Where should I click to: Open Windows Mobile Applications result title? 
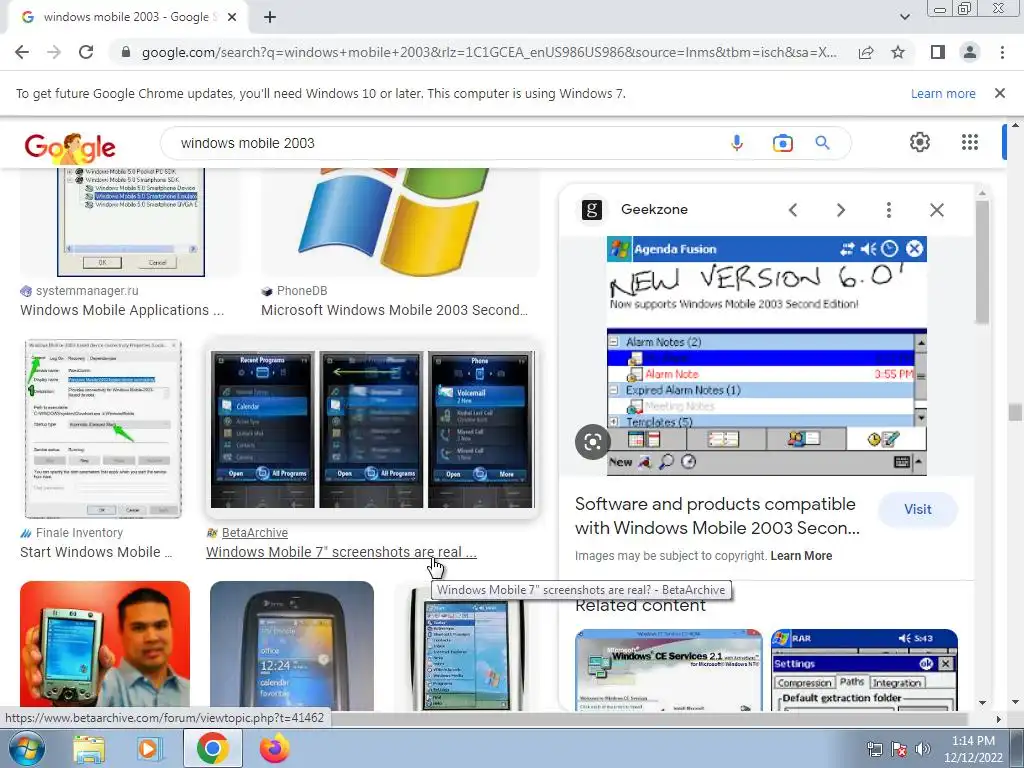tap(122, 310)
